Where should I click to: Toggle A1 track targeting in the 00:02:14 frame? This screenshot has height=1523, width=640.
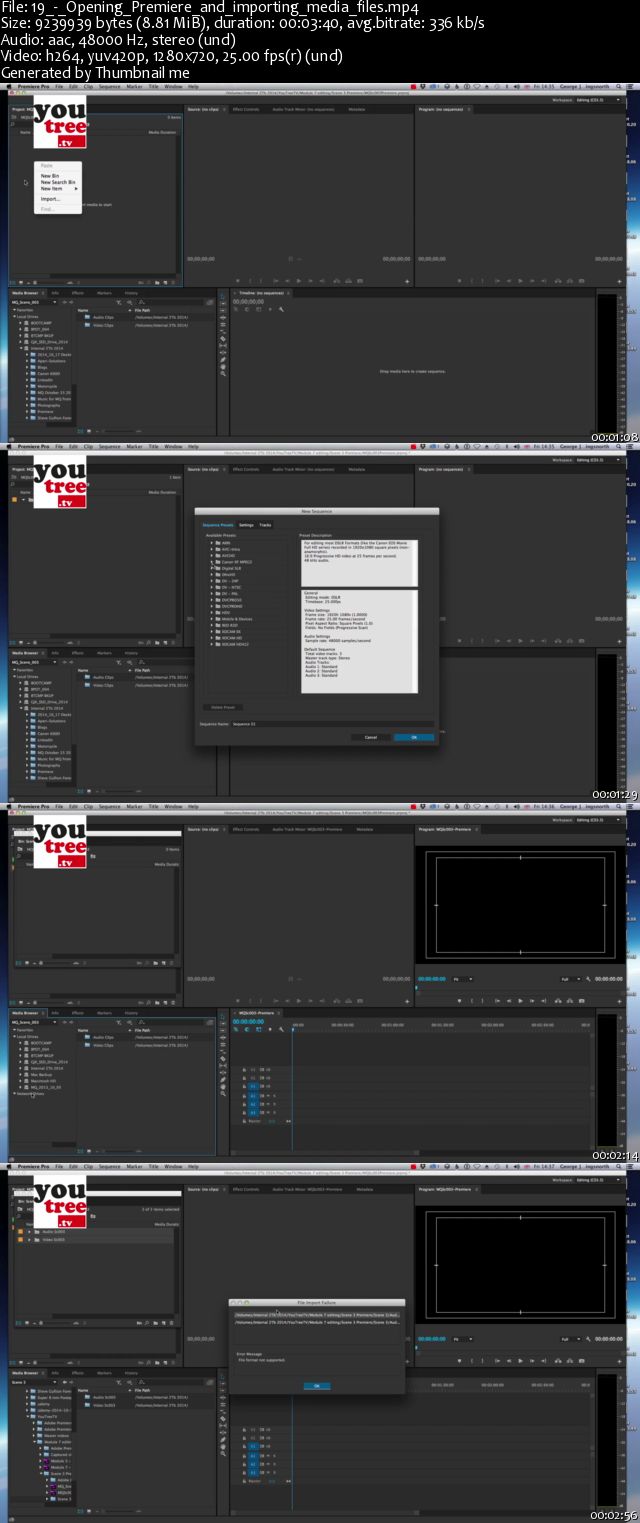(253, 1095)
